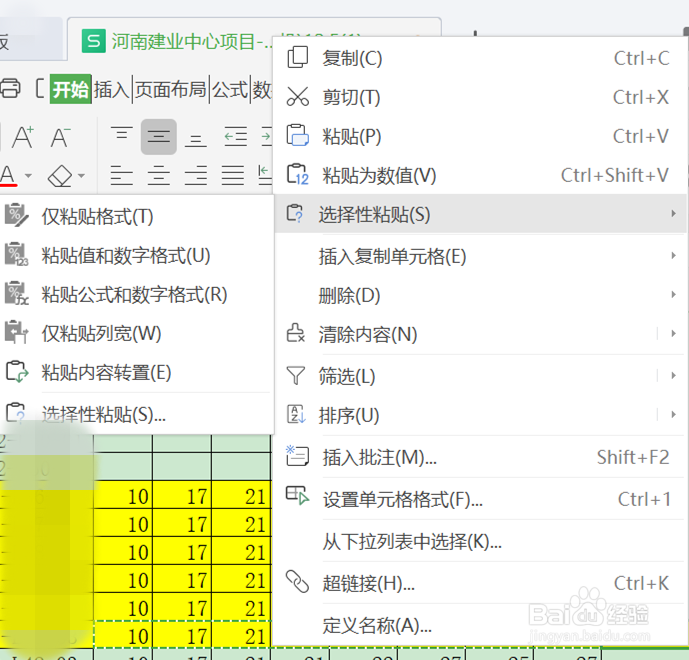Choose 定义名称(A)... entry
The image size is (689, 660).
[377, 625]
